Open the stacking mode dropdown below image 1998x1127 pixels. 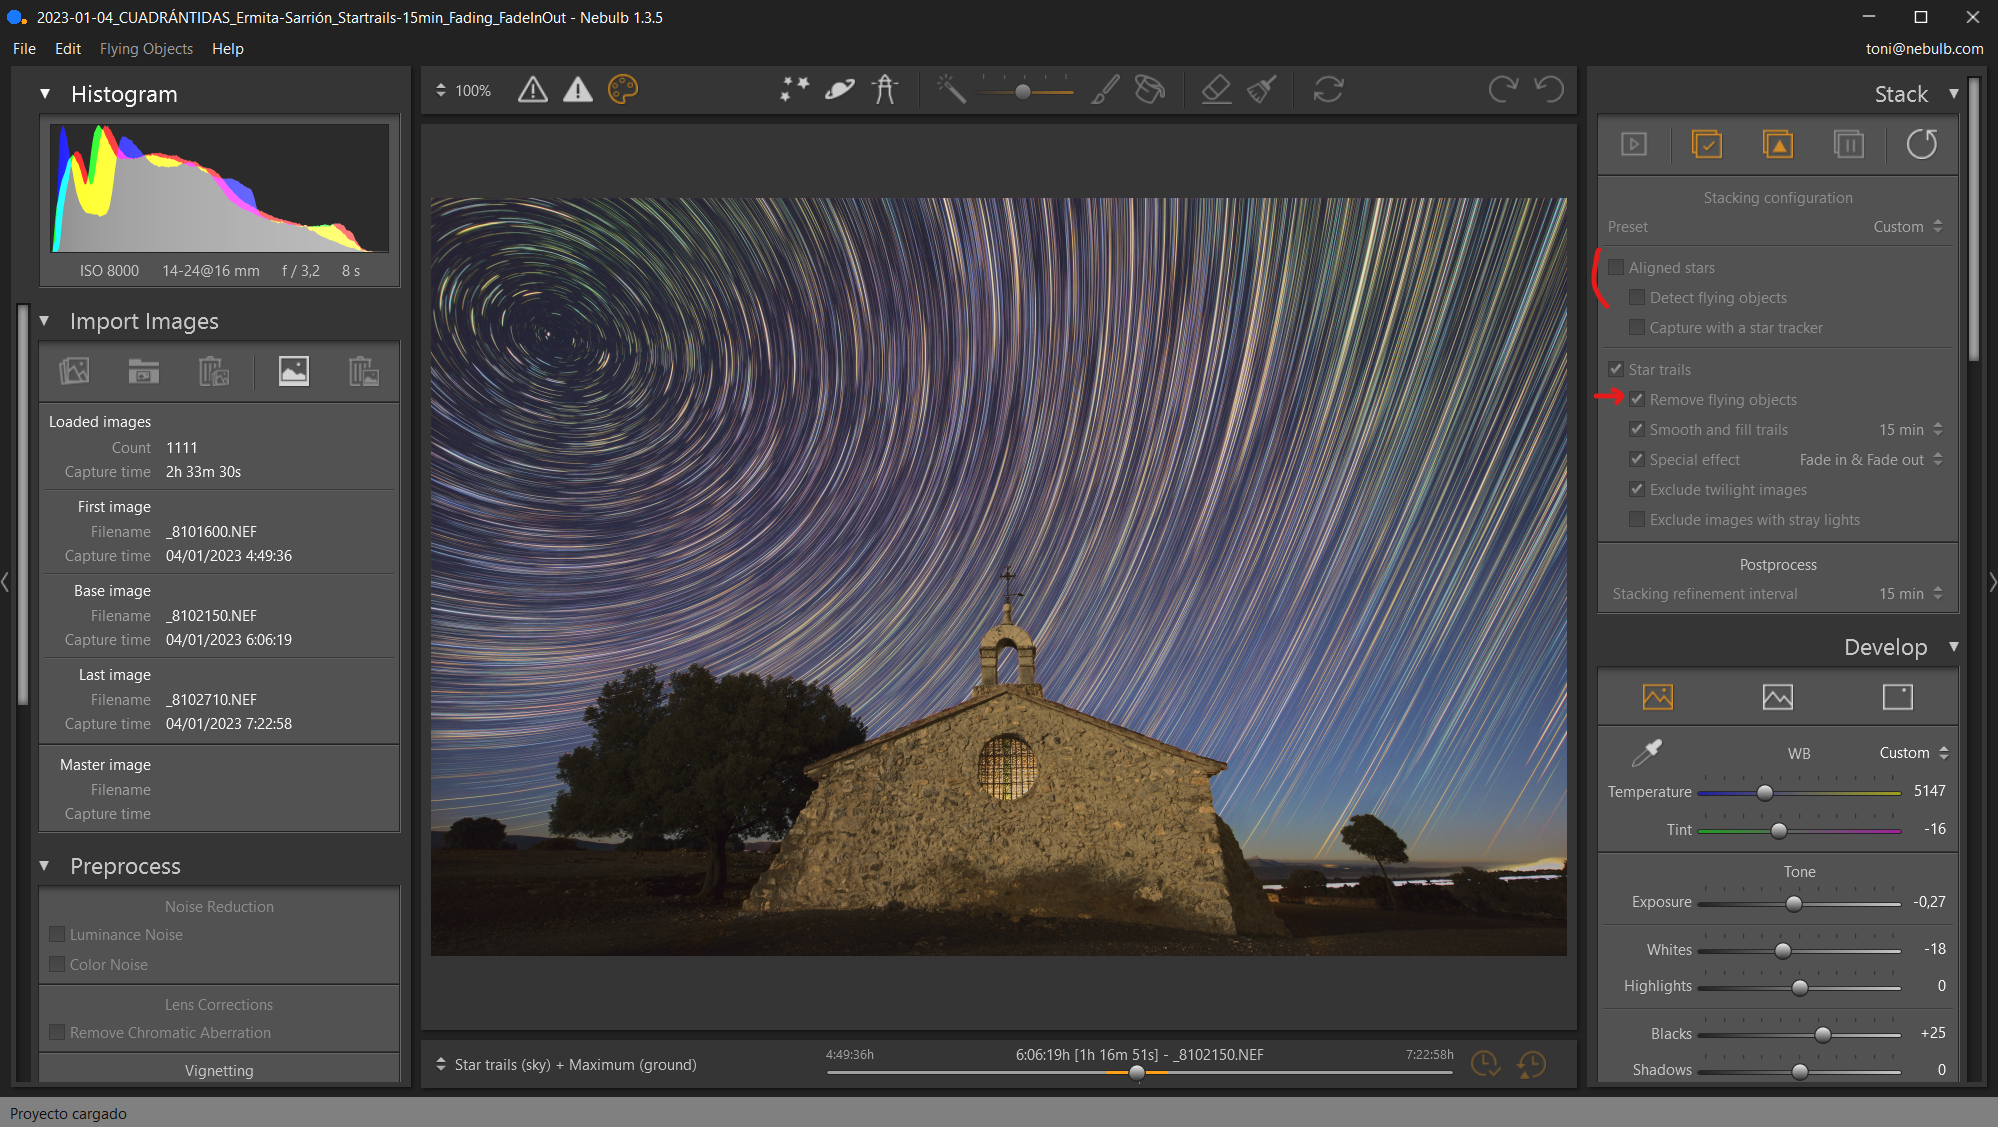coord(566,1065)
